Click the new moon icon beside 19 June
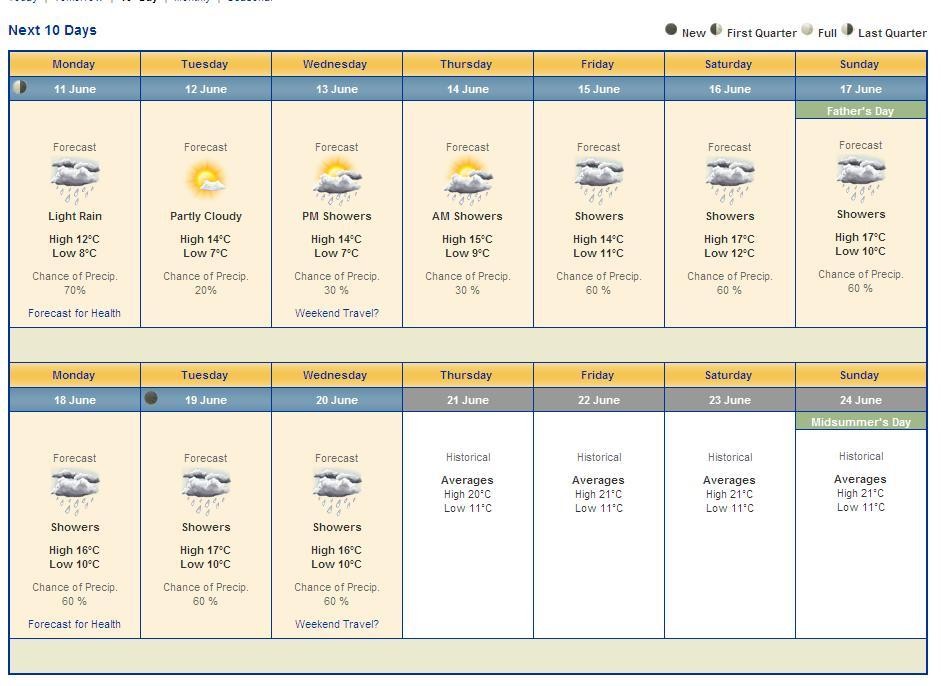Image resolution: width=941 pixels, height=686 pixels. pyautogui.click(x=151, y=398)
